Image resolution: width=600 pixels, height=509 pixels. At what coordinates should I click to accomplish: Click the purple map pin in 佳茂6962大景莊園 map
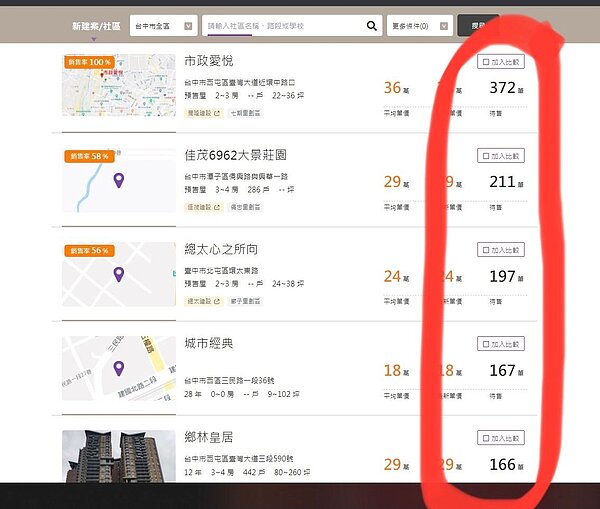[119, 180]
